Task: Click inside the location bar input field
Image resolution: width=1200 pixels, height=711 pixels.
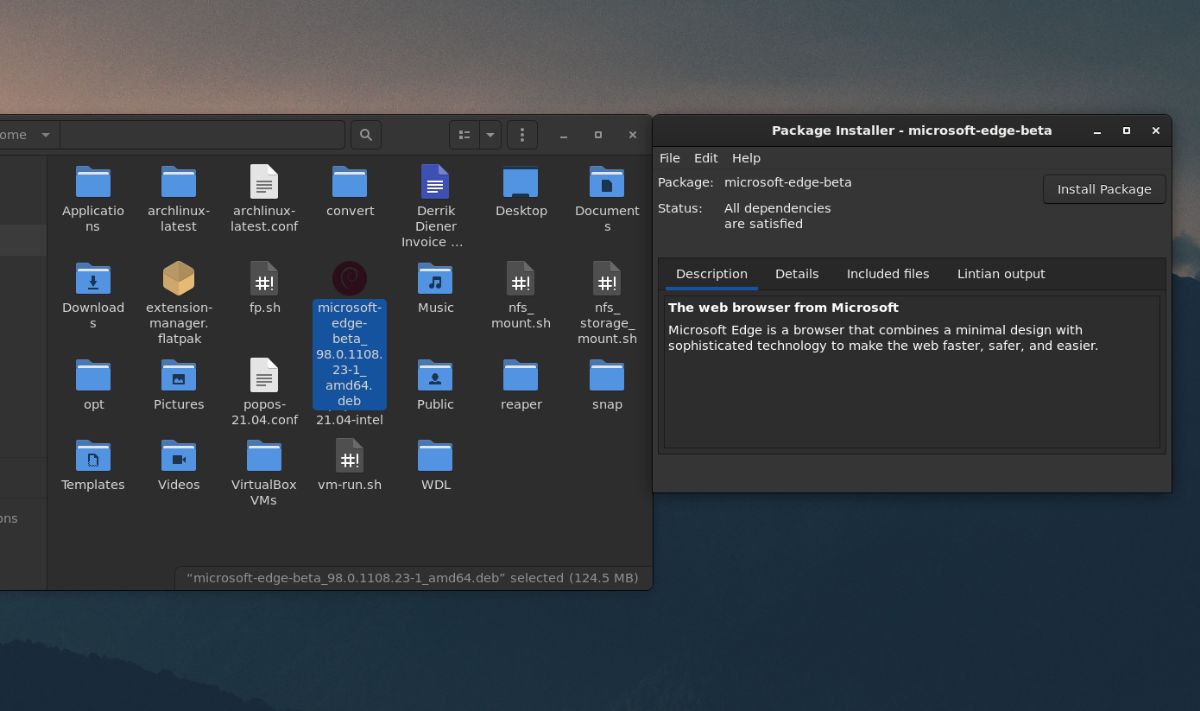Action: pos(200,134)
